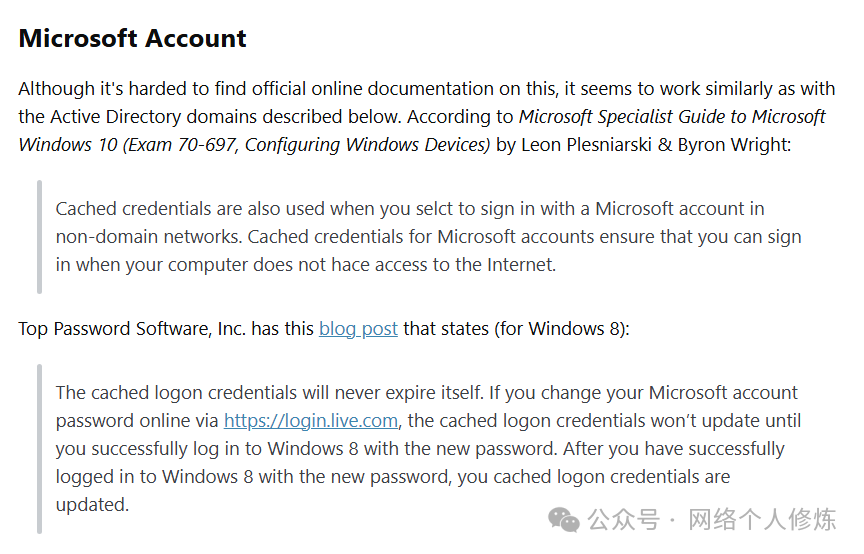Click "non-domain networks" in the first quote
Image resolution: width=864 pixels, height=554 pixels.
click(148, 238)
